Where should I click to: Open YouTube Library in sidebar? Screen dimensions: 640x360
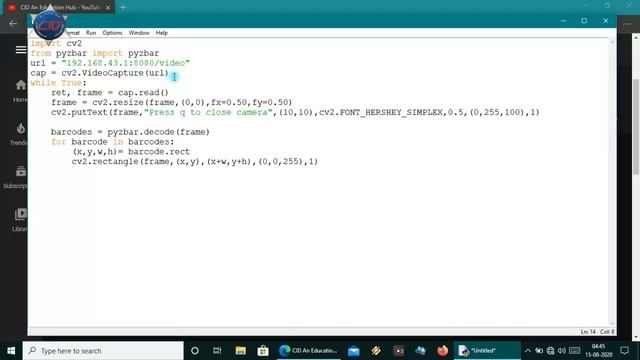[x=20, y=220]
